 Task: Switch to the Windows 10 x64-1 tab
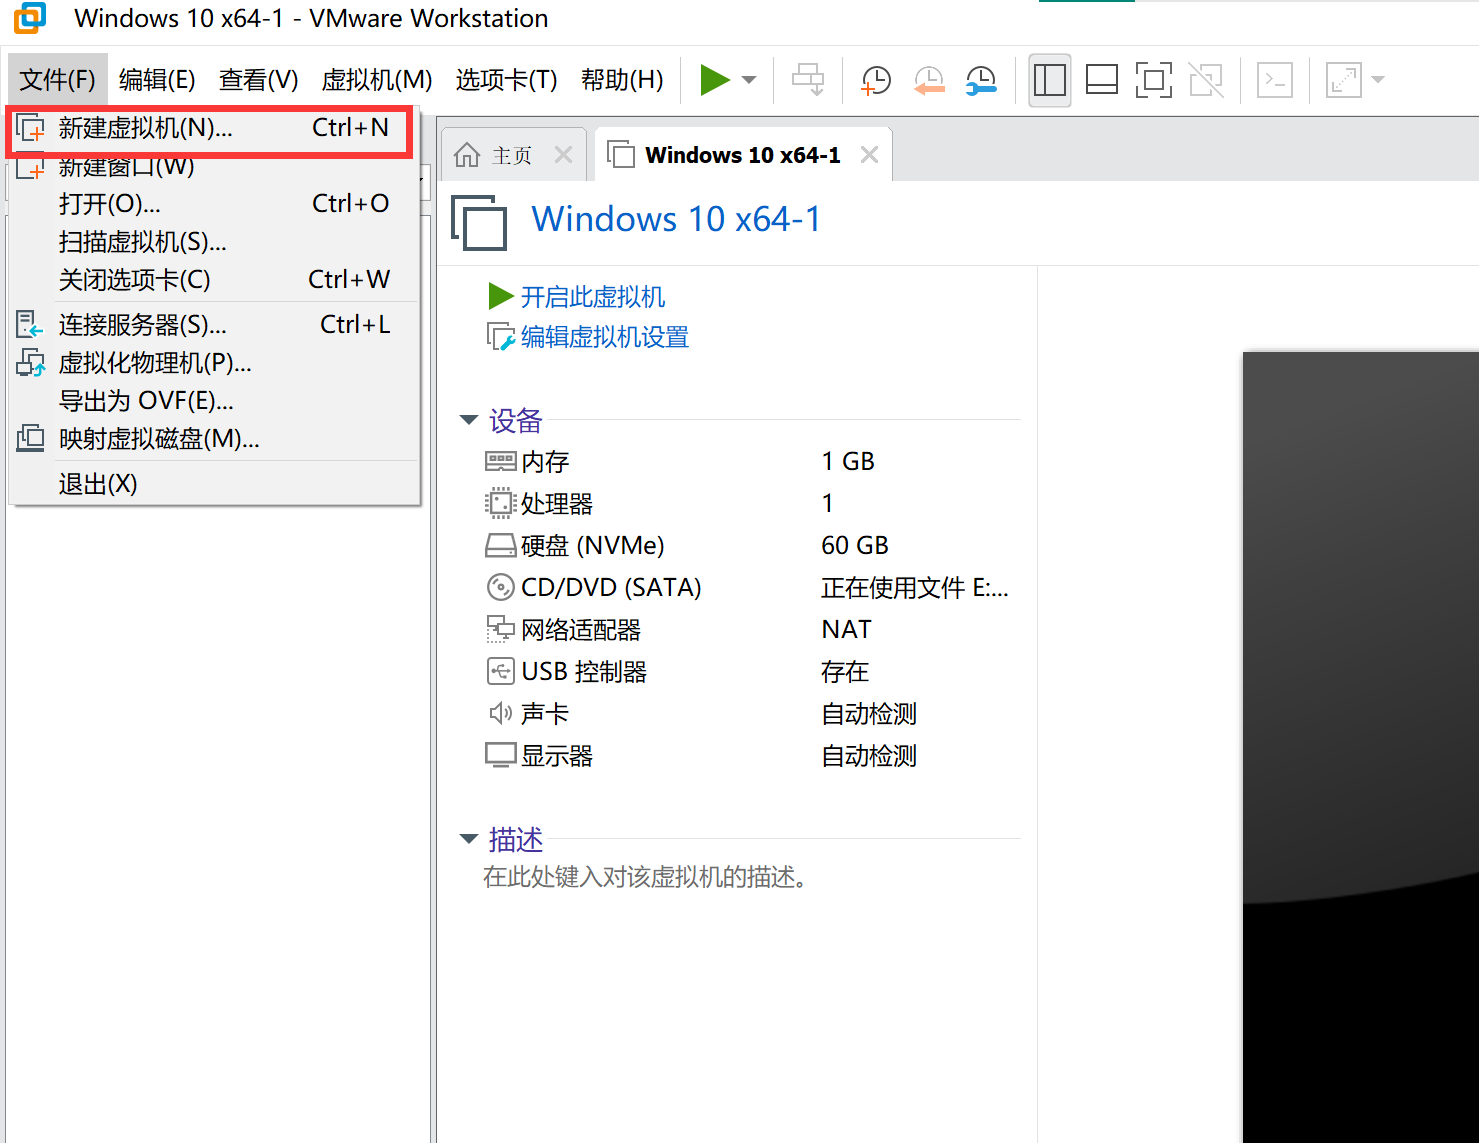pos(743,155)
